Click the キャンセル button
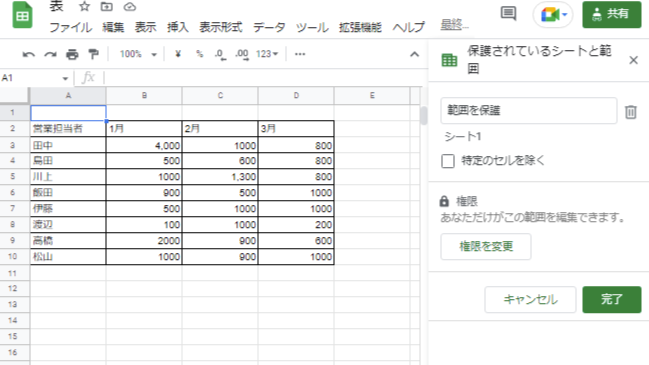Screen dimensions: 649x365 [530, 300]
